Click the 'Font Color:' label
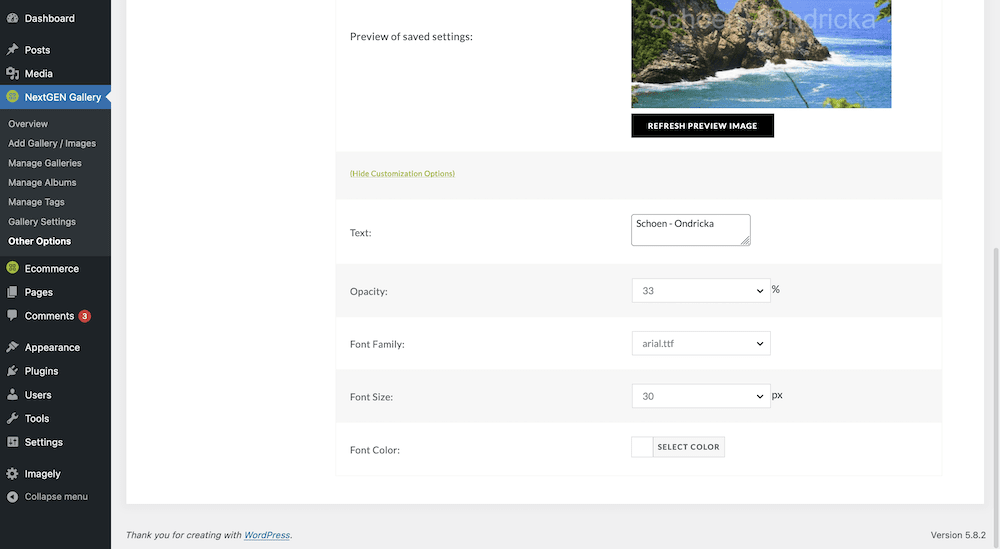 pos(374,450)
